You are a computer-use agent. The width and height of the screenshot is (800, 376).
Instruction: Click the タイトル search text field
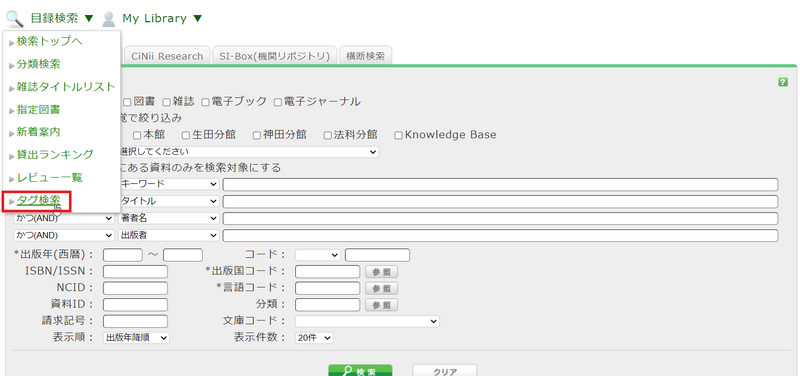click(501, 202)
